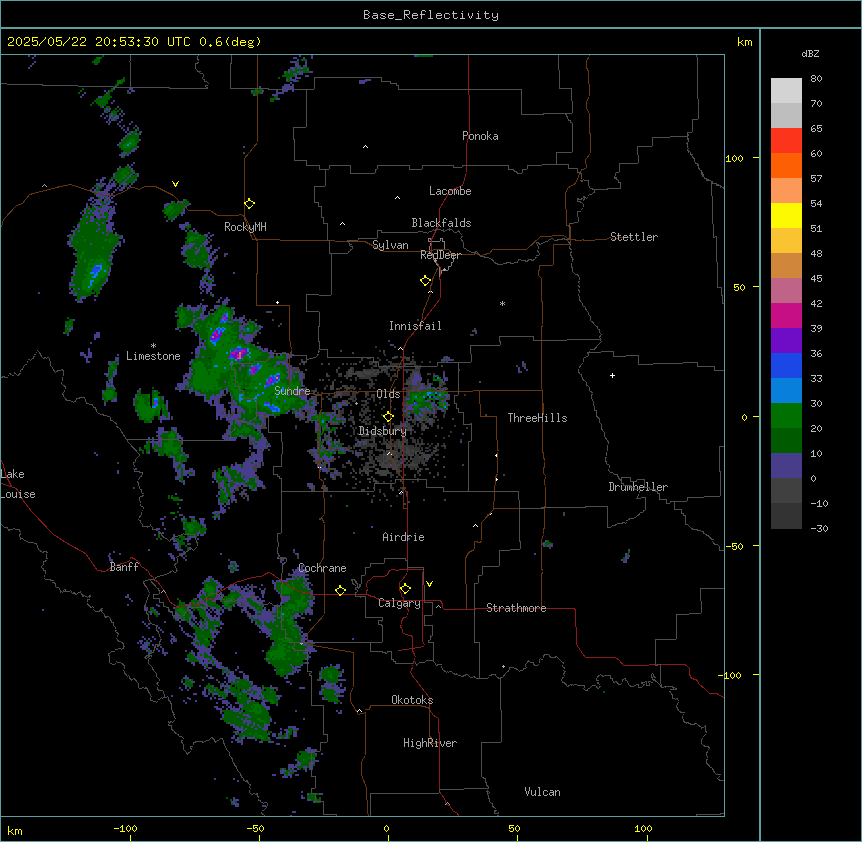
Task: Select the Vulcan label
Action: (x=542, y=792)
